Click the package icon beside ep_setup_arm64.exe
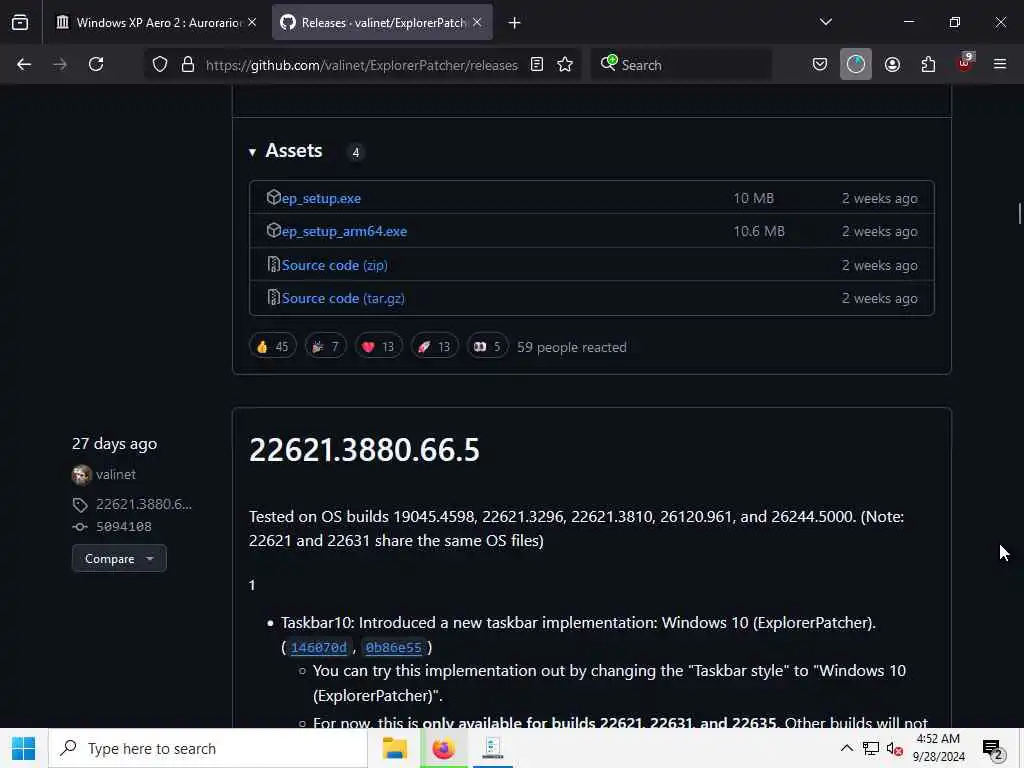Image resolution: width=1024 pixels, height=768 pixels. pos(274,231)
